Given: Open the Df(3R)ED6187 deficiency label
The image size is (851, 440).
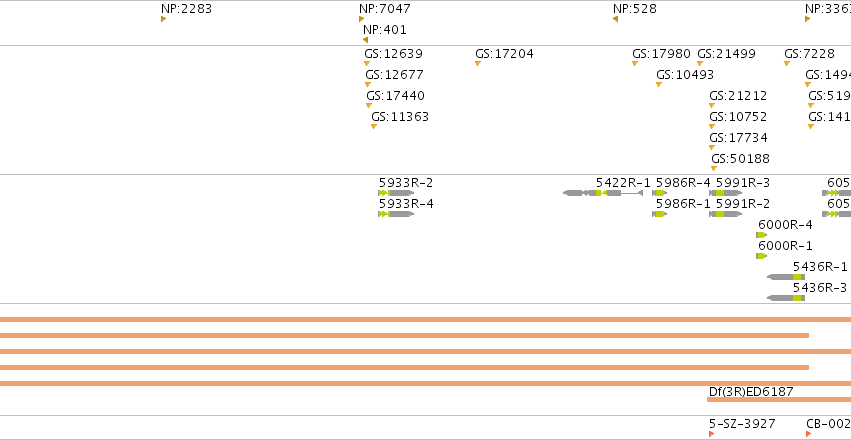Looking at the screenshot, I should coord(751,391).
